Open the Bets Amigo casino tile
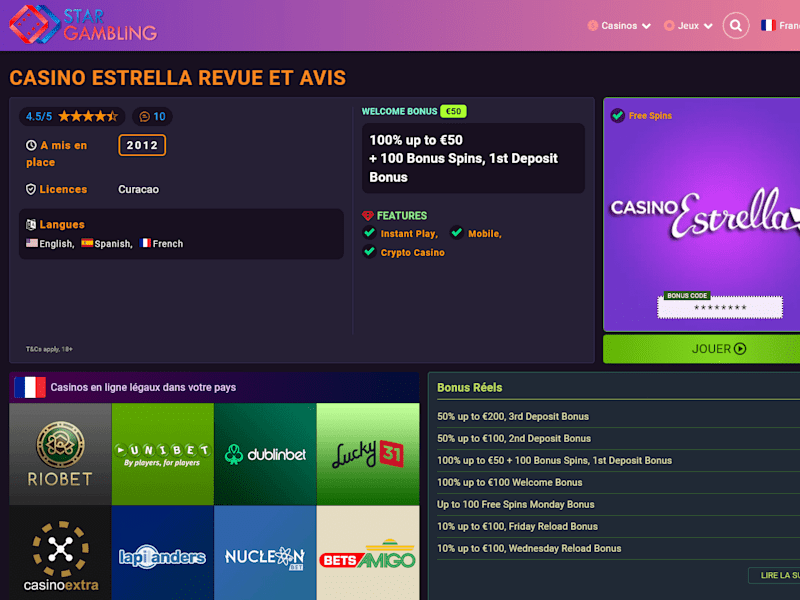The image size is (800, 600). point(368,553)
